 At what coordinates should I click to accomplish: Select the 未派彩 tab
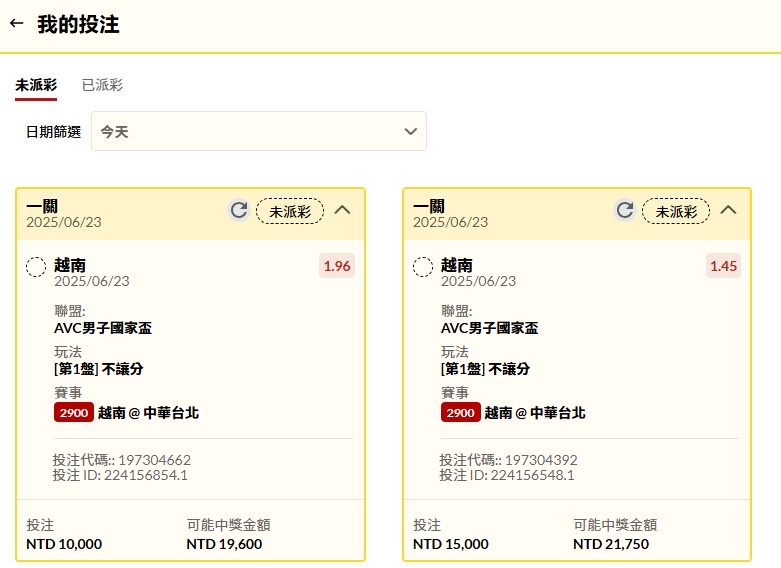pos(36,85)
